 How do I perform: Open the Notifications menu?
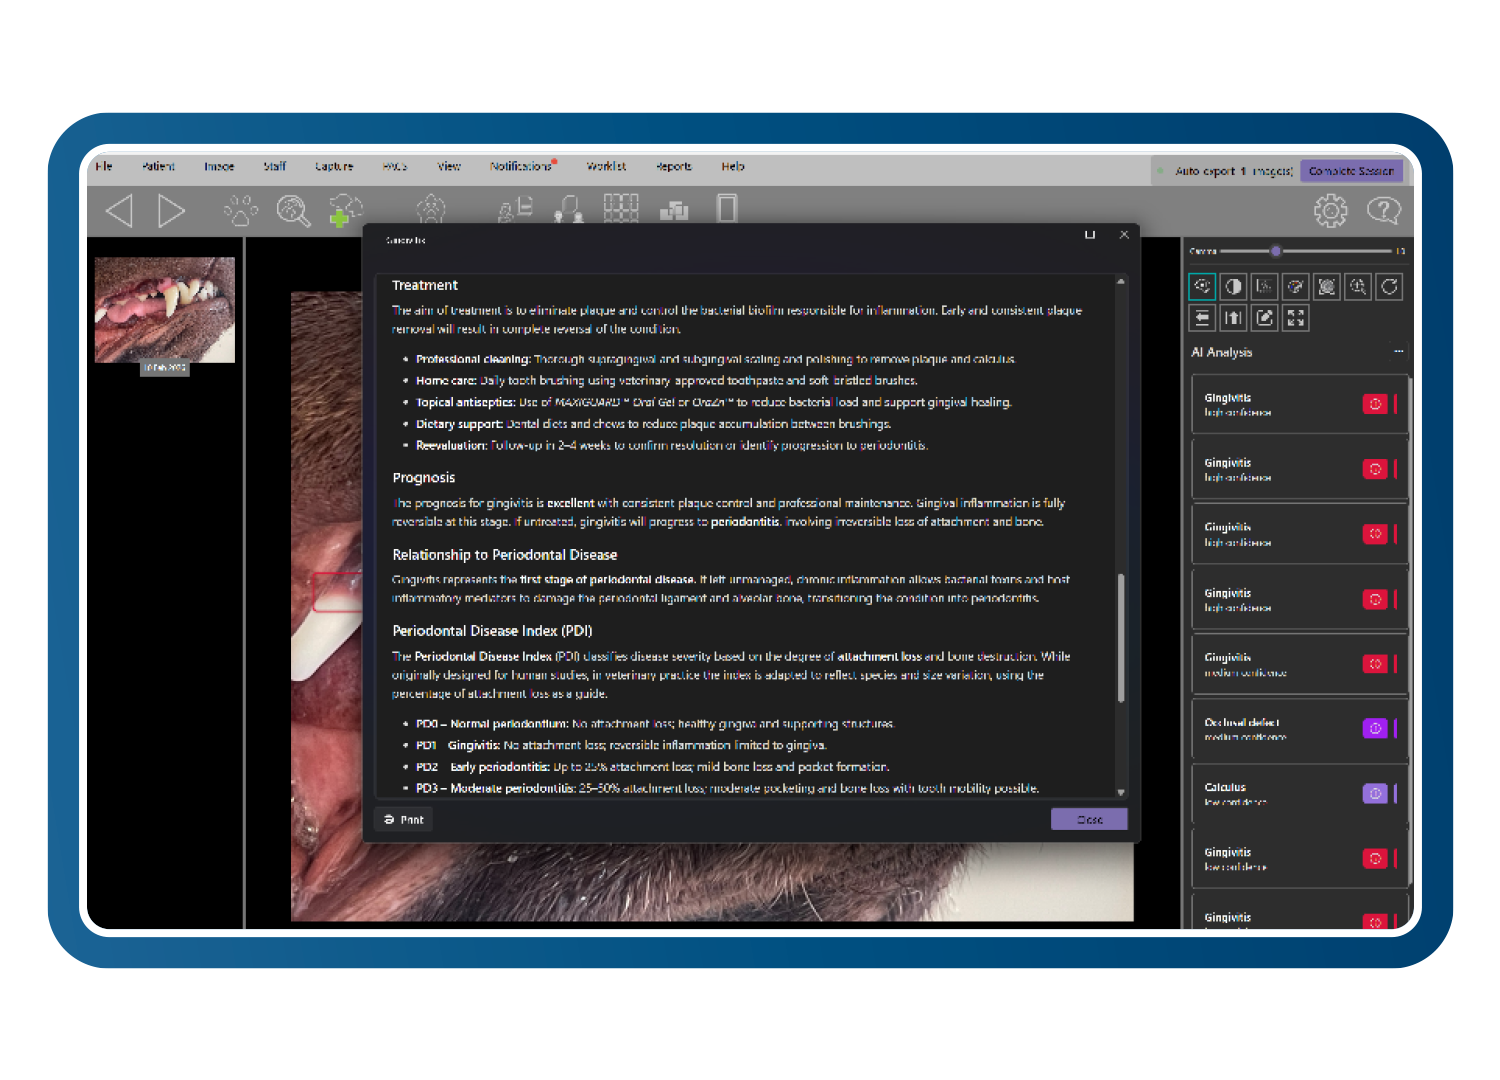[x=521, y=166]
